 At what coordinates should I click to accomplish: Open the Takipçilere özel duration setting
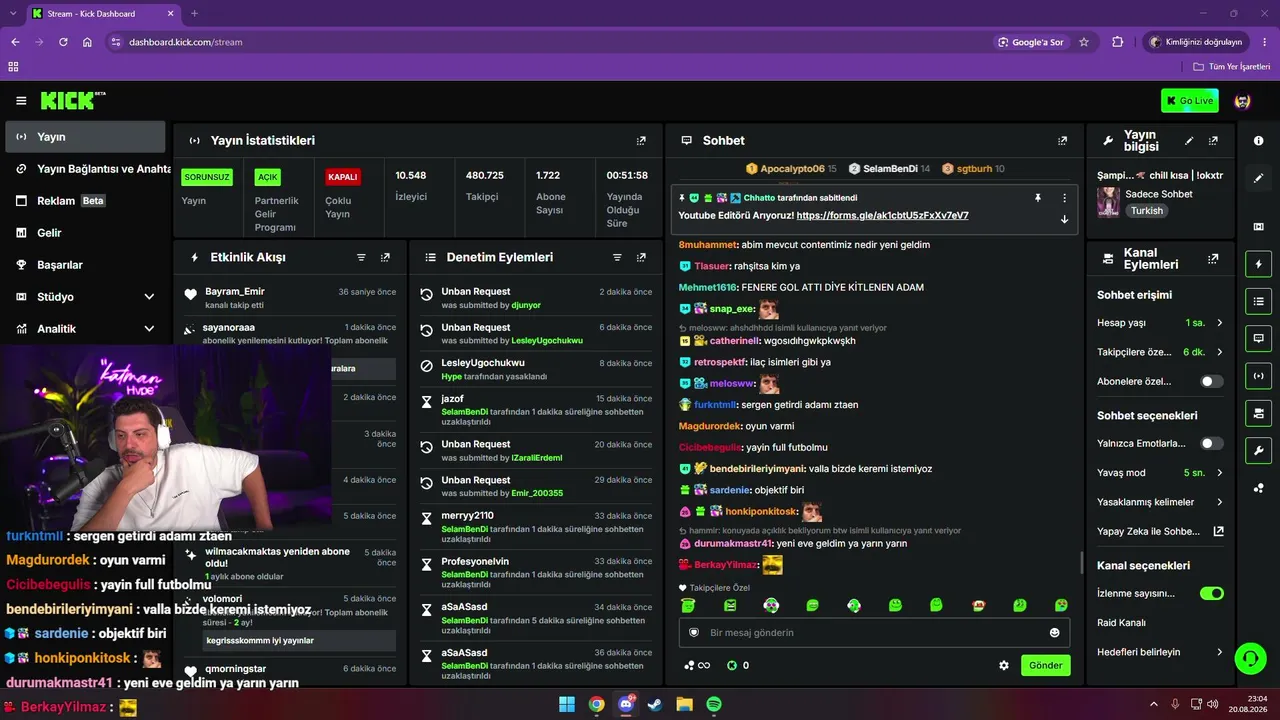1160,352
